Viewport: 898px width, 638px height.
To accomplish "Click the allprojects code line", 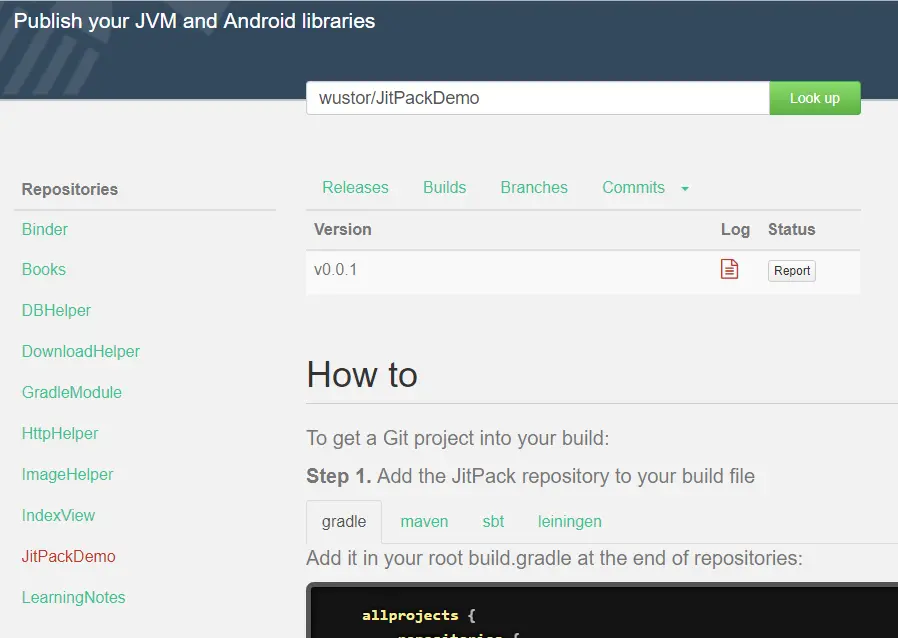I will click(x=419, y=616).
